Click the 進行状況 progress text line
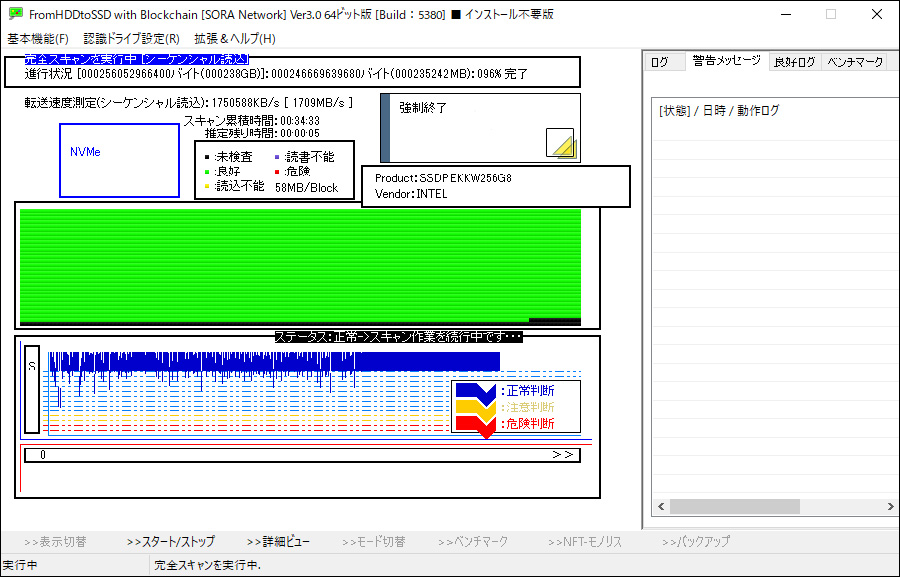The width and height of the screenshot is (900, 577). click(x=276, y=74)
